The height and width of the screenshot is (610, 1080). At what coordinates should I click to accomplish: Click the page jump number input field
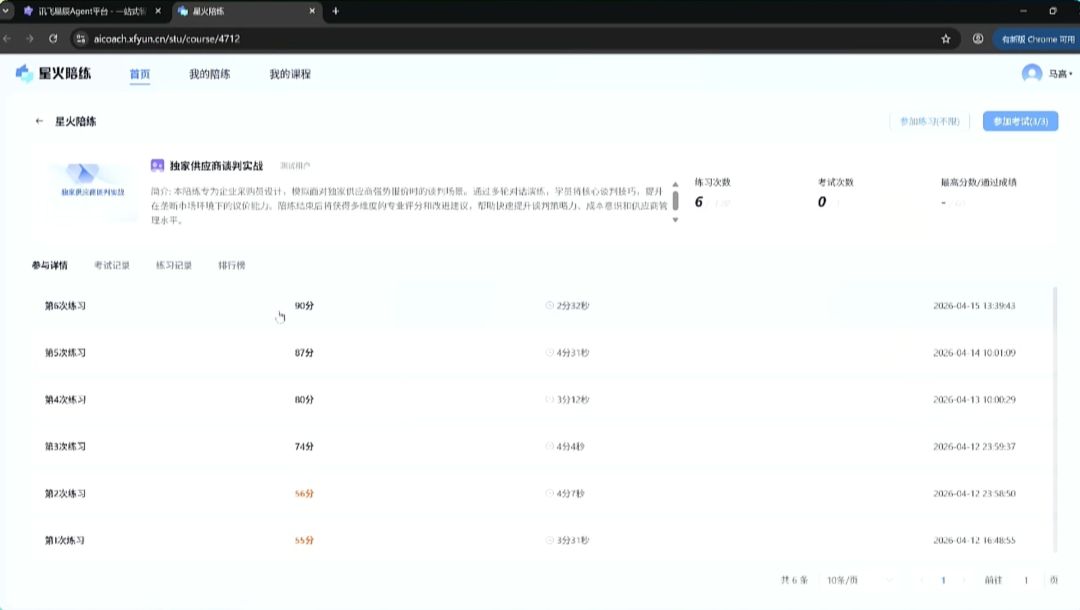pyautogui.click(x=1025, y=580)
